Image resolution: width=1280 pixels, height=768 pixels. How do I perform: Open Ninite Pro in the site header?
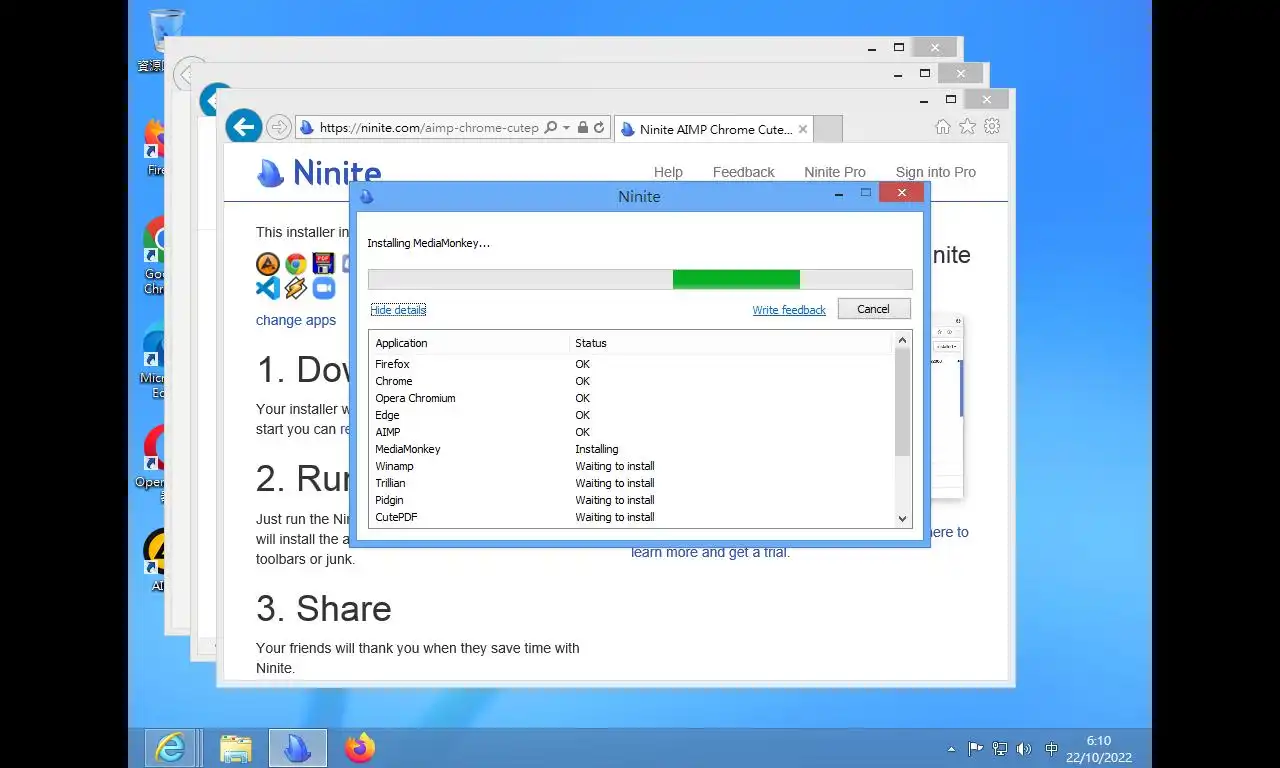[x=835, y=172]
